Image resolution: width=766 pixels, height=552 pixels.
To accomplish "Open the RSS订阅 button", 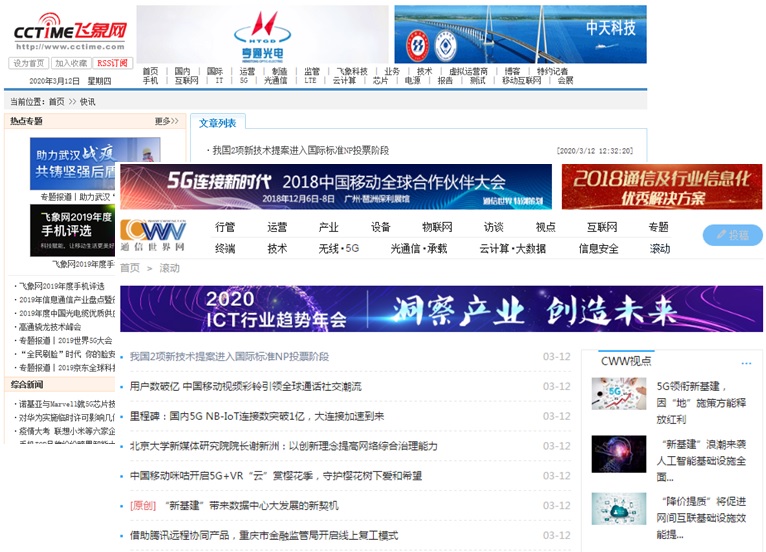I will (112, 63).
